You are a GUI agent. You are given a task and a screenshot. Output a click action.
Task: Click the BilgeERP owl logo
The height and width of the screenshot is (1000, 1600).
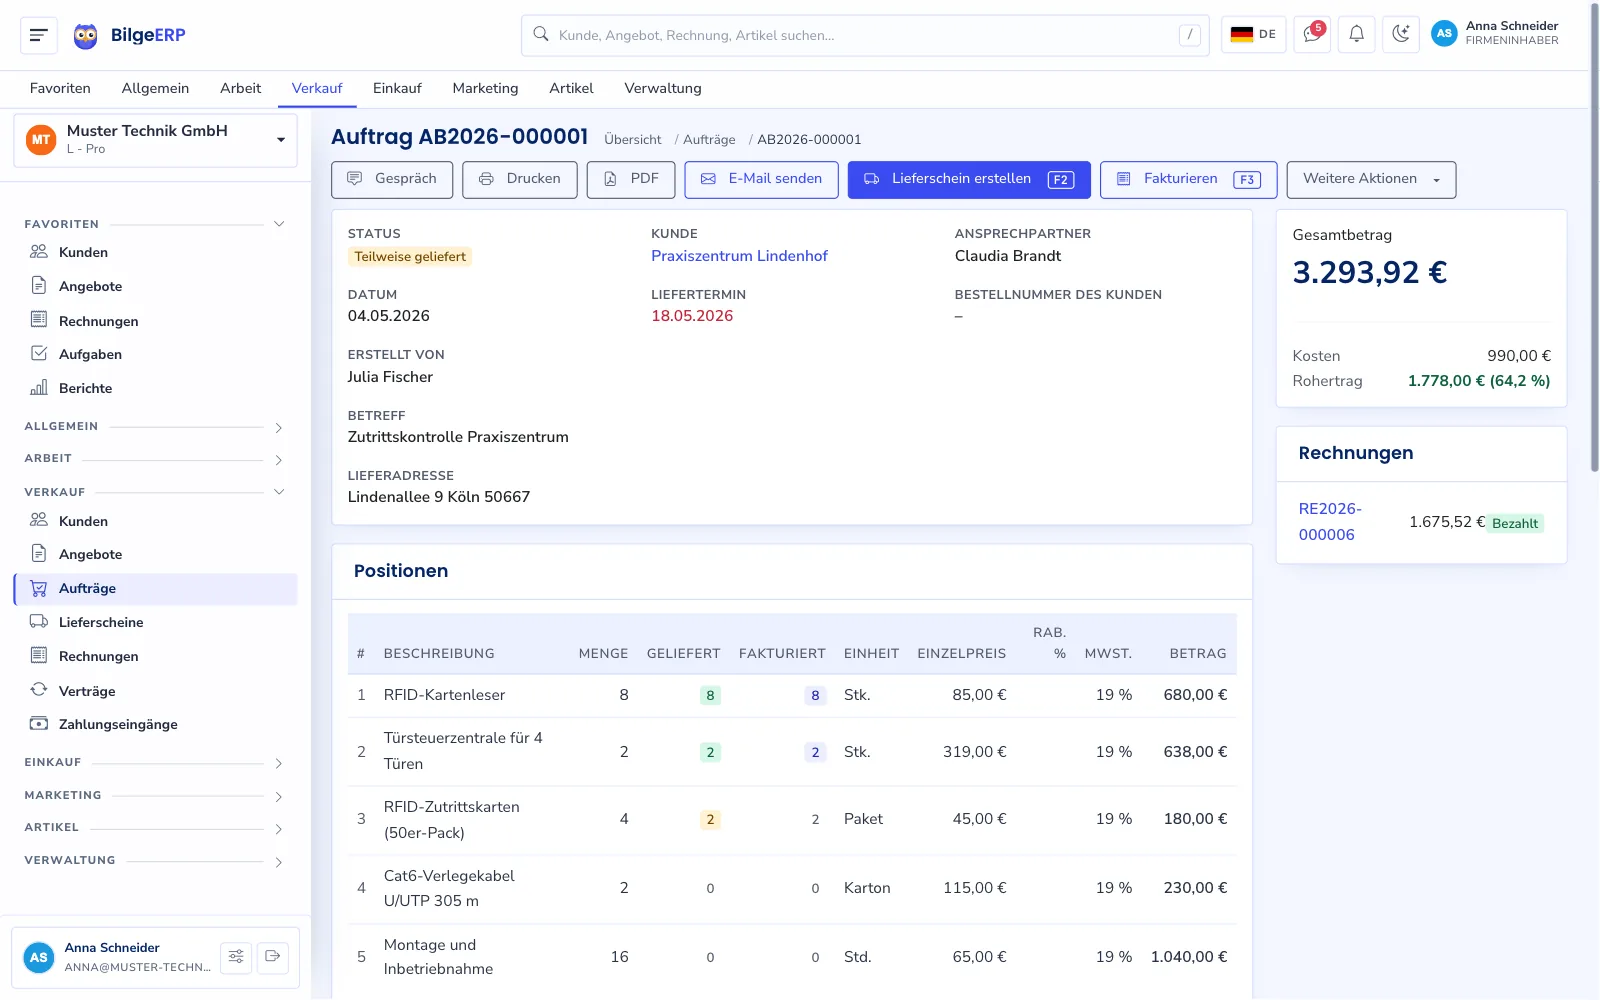point(86,36)
